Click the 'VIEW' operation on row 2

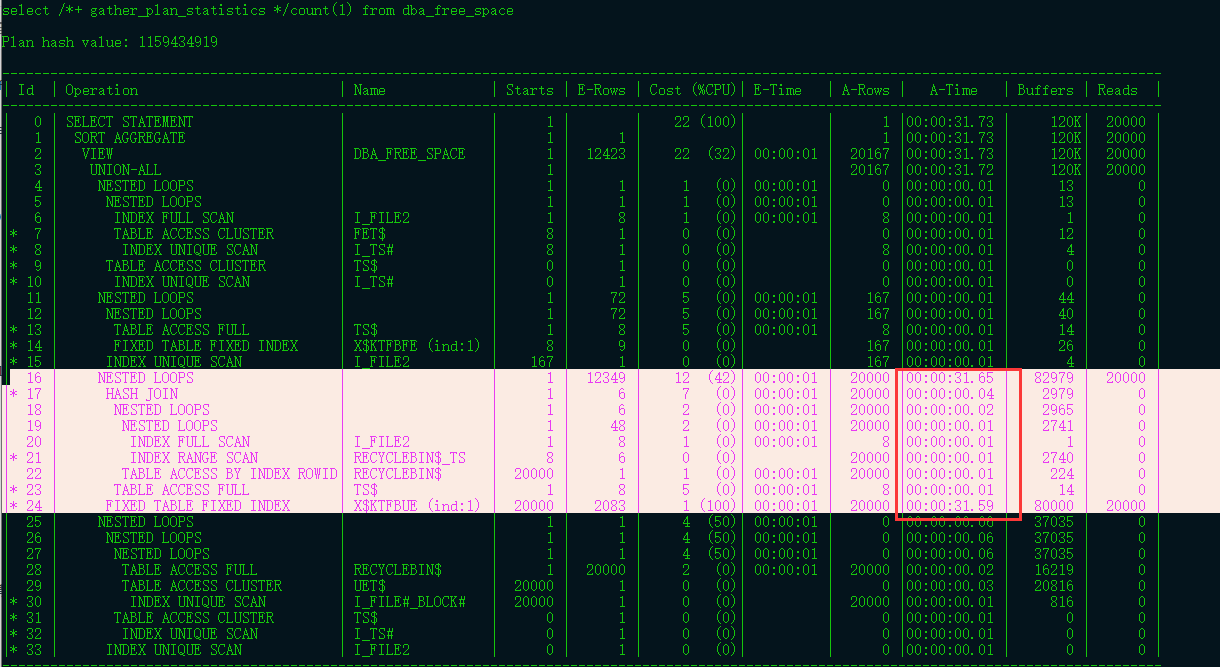pyautogui.click(x=98, y=154)
